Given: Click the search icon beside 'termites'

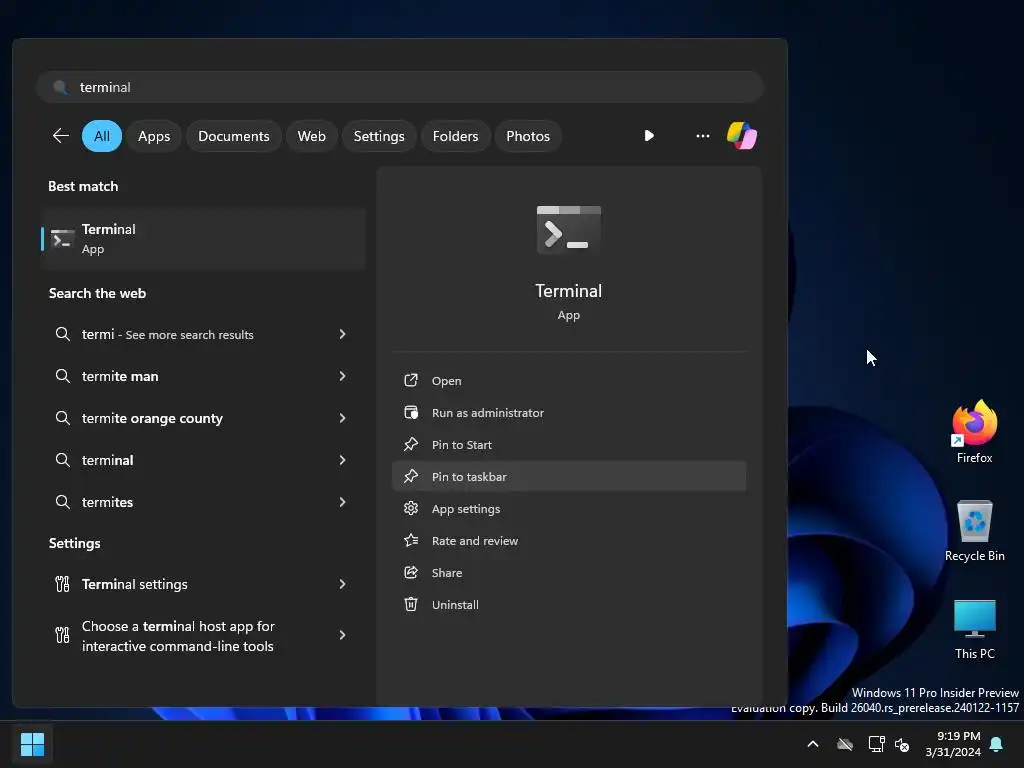Looking at the screenshot, I should tap(63, 502).
